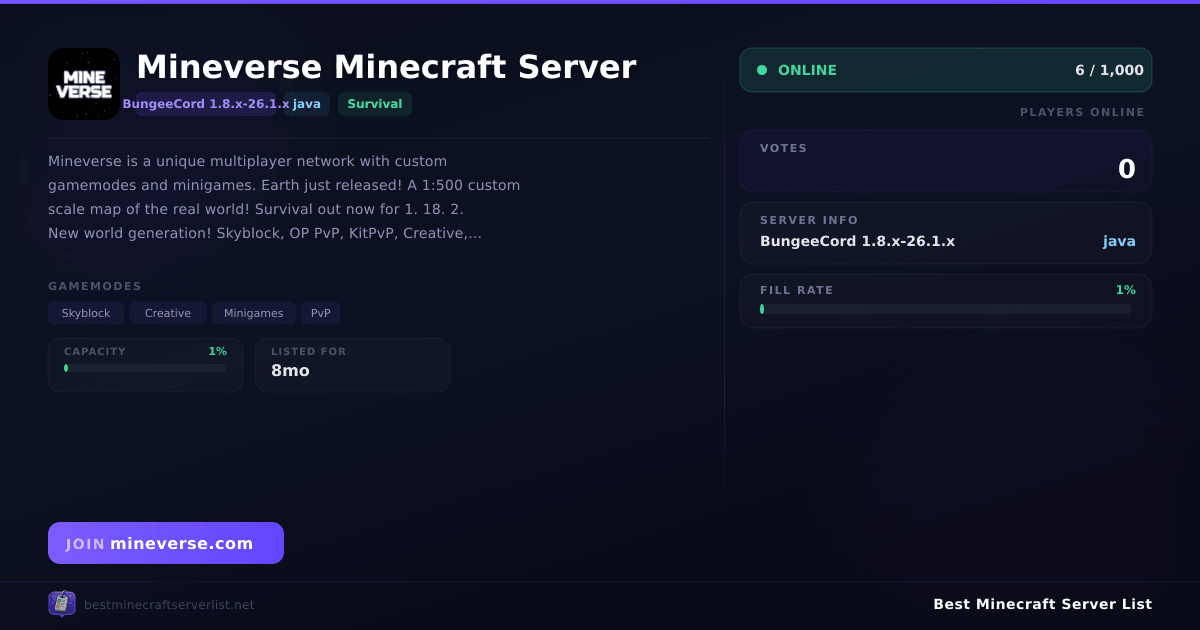Click the Capacity progress bar
Viewport: 1200px width, 630px height.
click(146, 368)
